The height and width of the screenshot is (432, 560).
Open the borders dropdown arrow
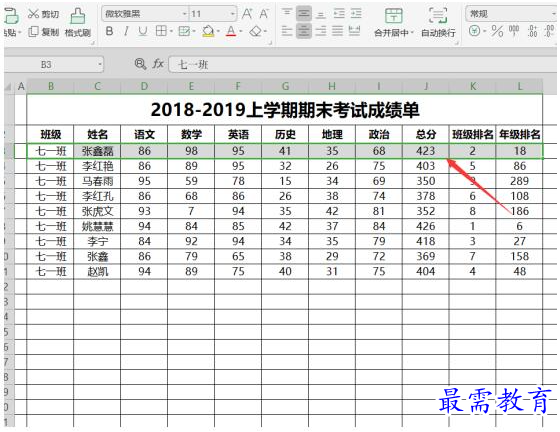click(x=171, y=32)
